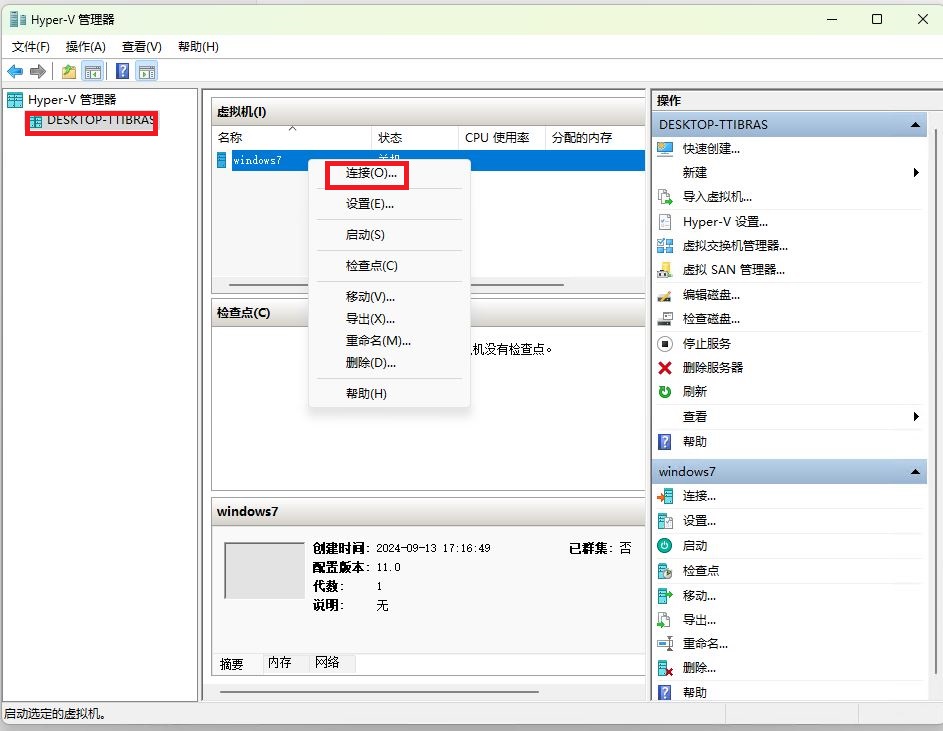Sort virtual machines by the 名称 column
The image size is (943, 731).
292,138
